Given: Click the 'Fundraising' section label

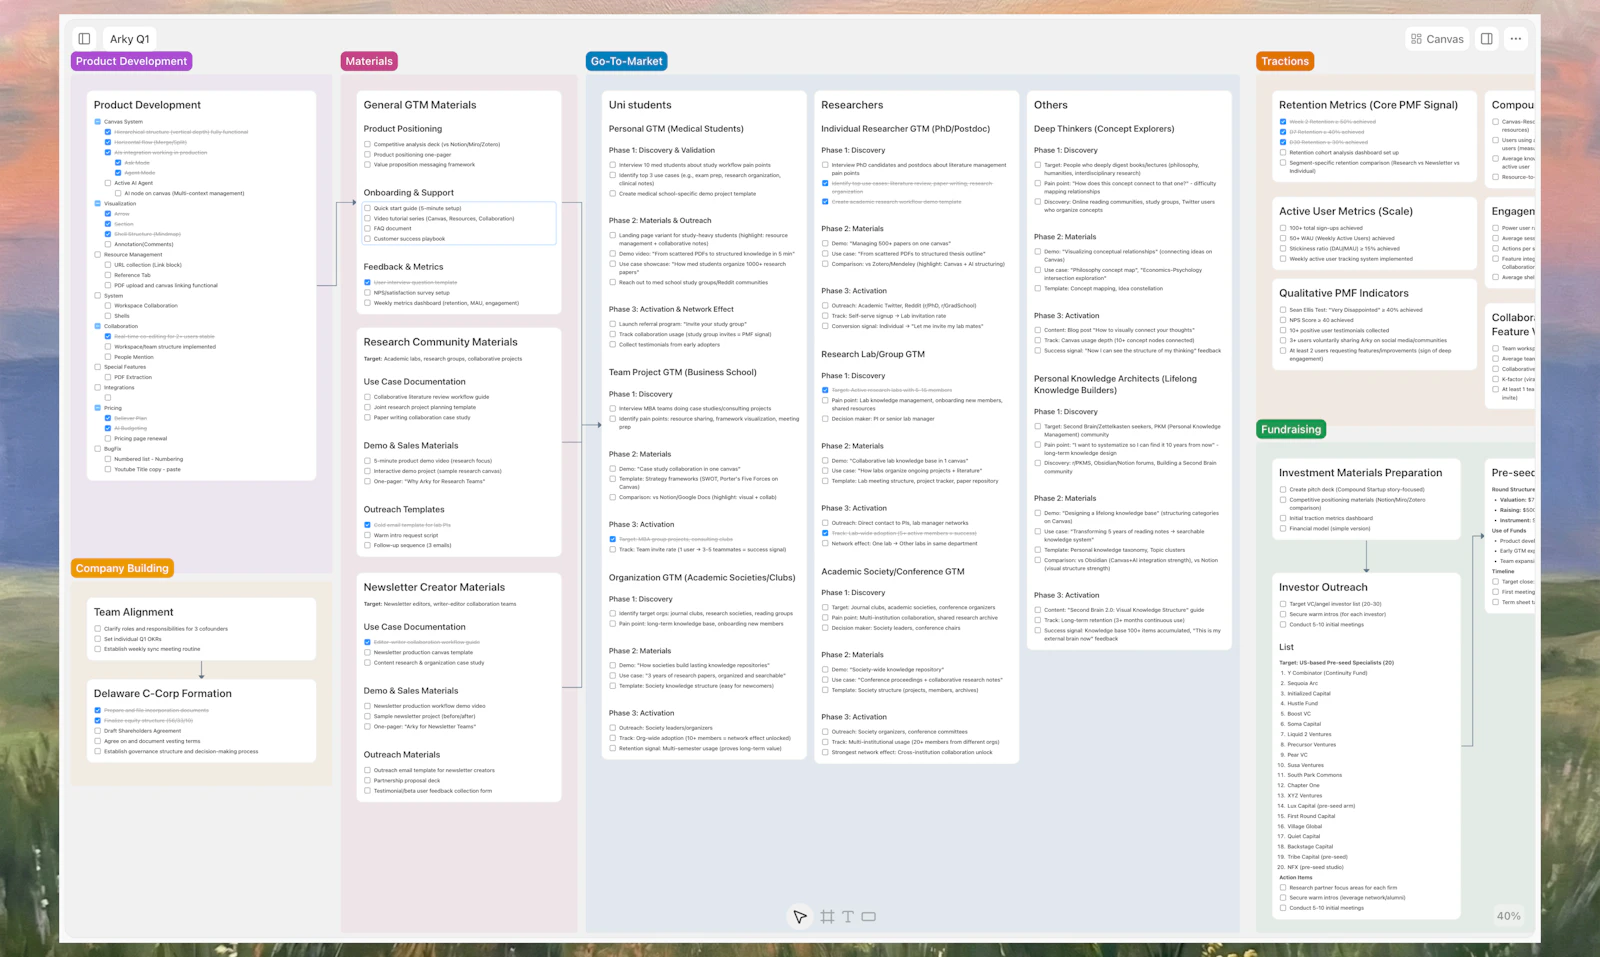Looking at the screenshot, I should click(x=1290, y=428).
